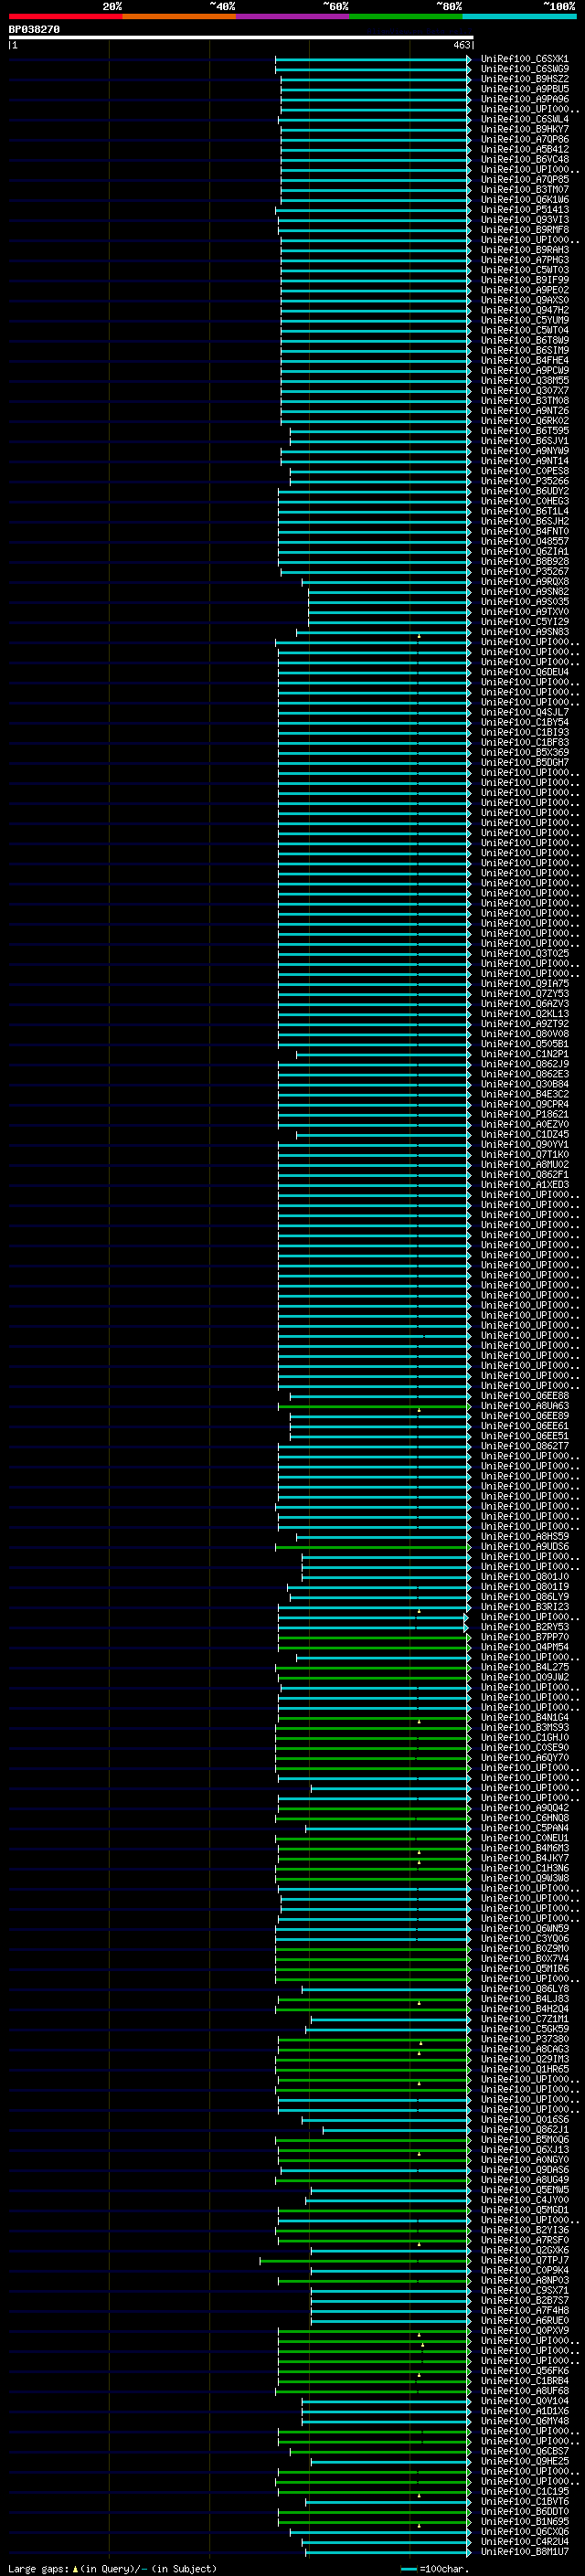
Task: Click the cyan ~100% legend segment
Action: [x=519, y=16]
